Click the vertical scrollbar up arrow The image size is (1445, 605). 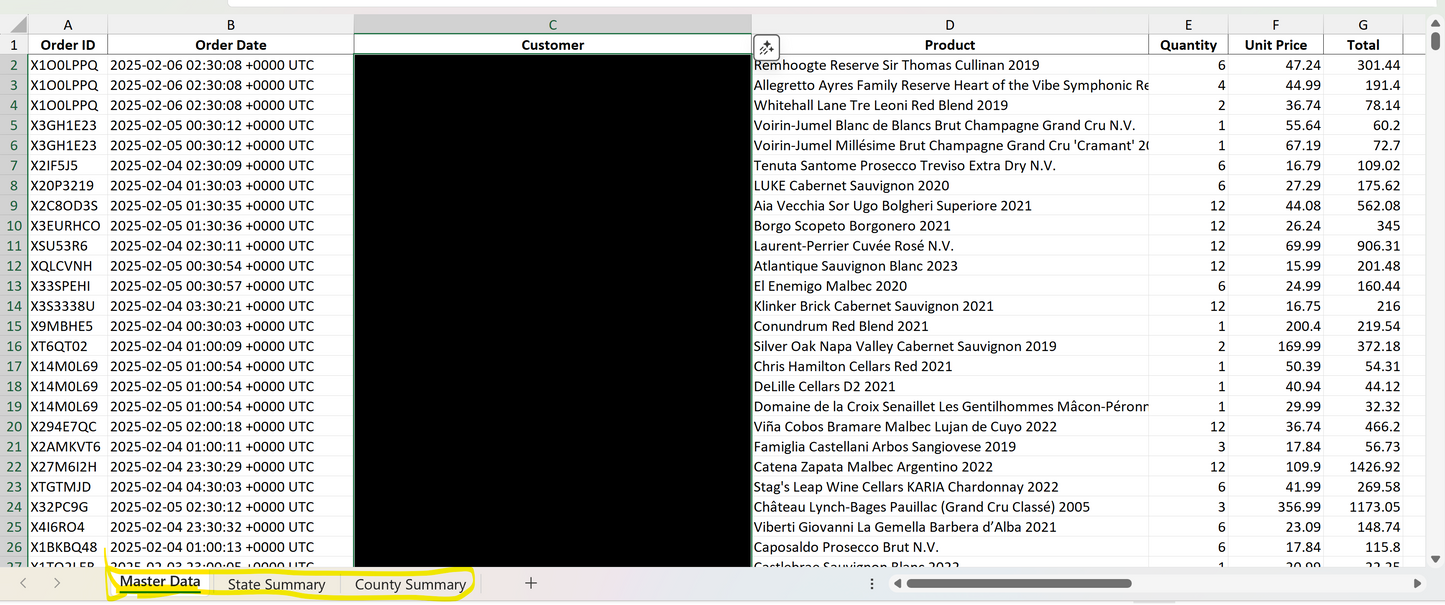pyautogui.click(x=1436, y=24)
